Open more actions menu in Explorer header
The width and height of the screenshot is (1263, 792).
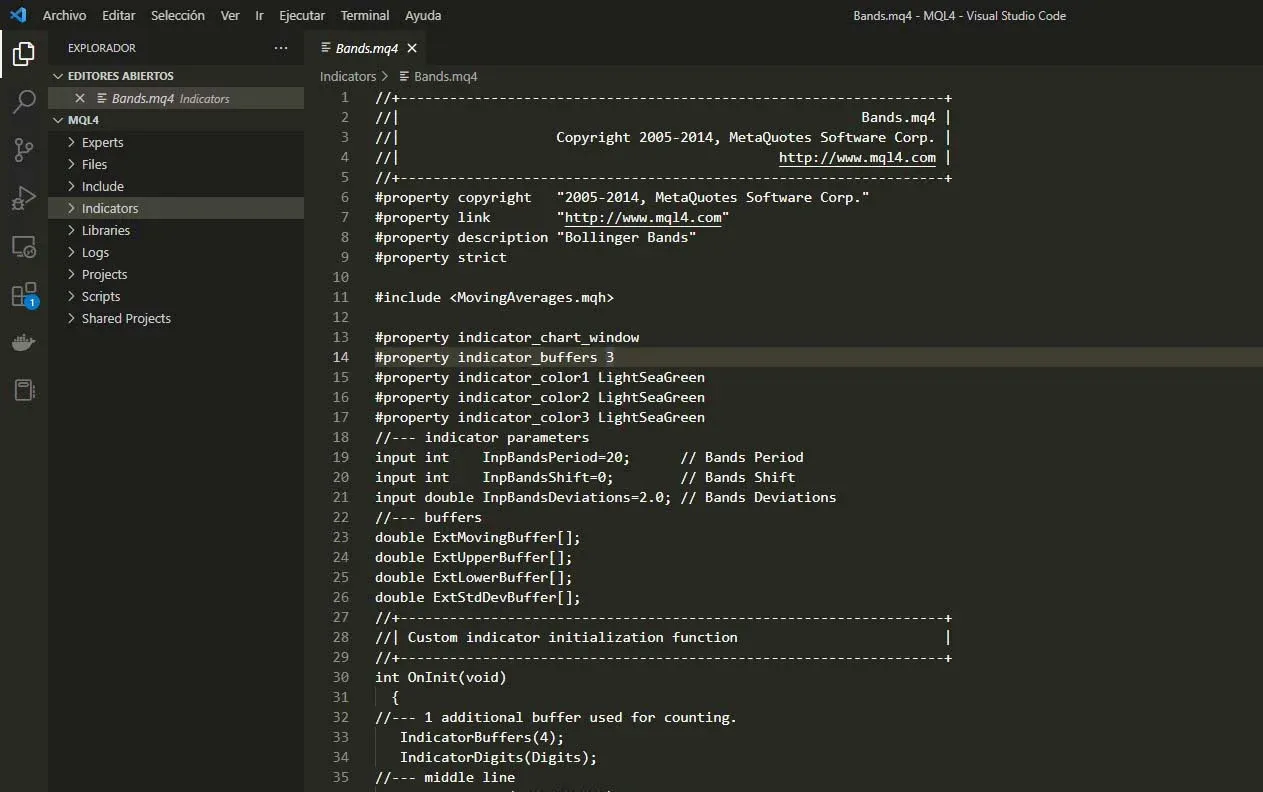tap(281, 47)
